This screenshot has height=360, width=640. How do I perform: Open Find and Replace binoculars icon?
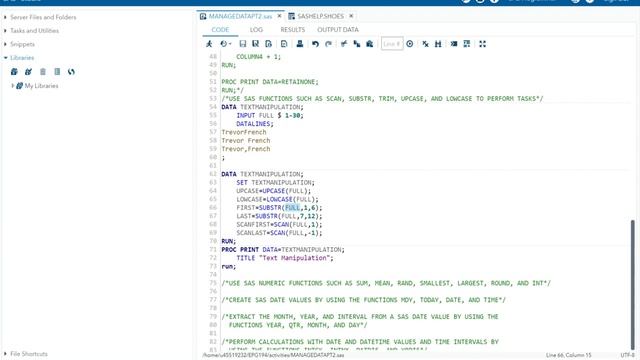pyautogui.click(x=438, y=44)
